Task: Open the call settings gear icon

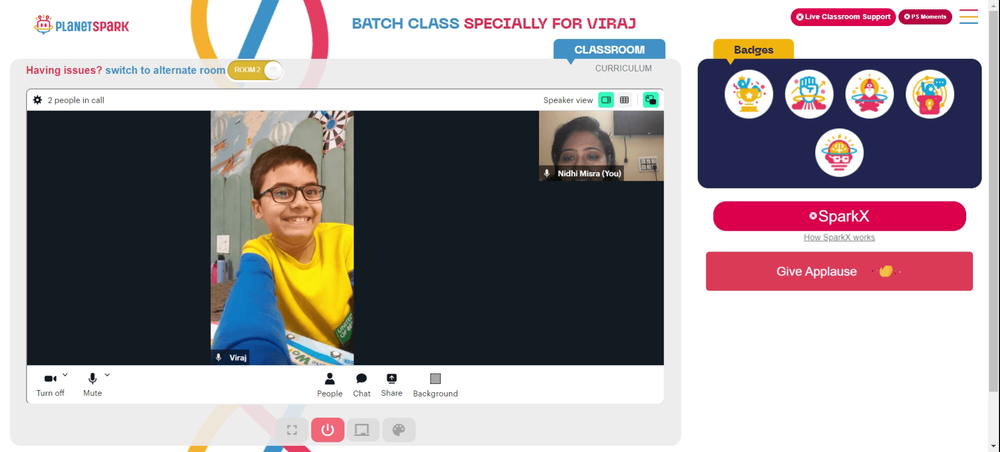Action: 38,100
